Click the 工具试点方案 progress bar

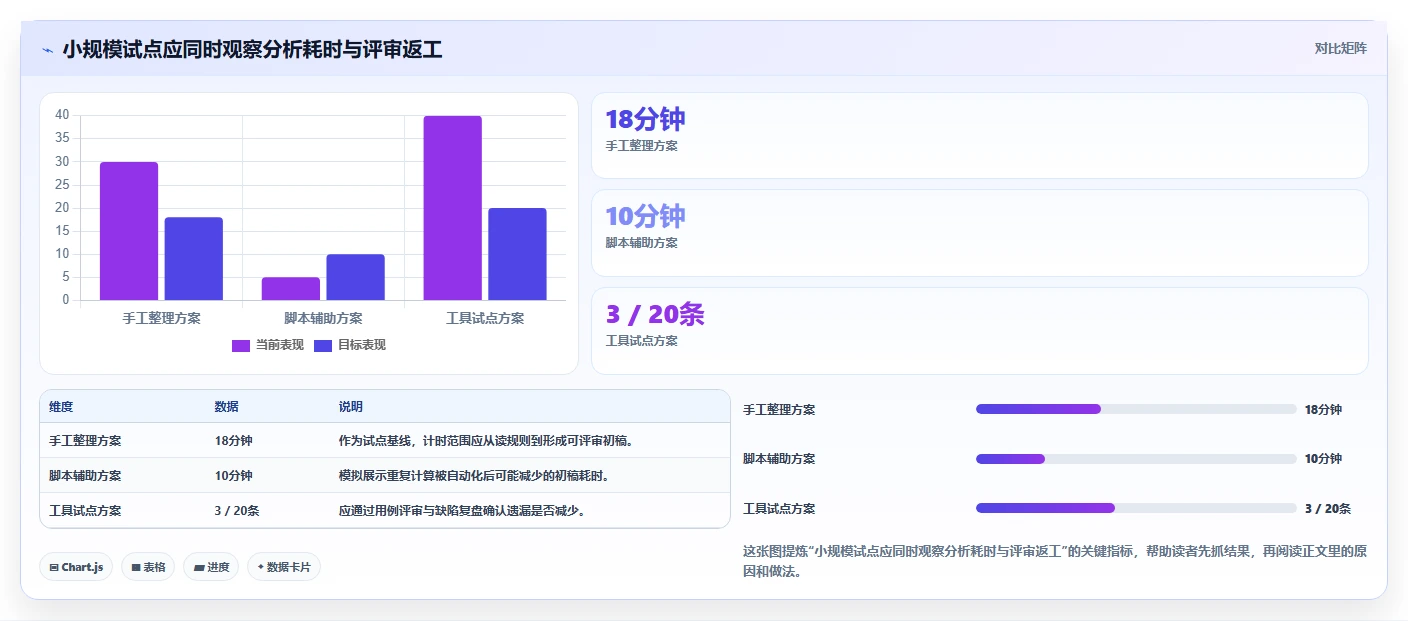1136,508
